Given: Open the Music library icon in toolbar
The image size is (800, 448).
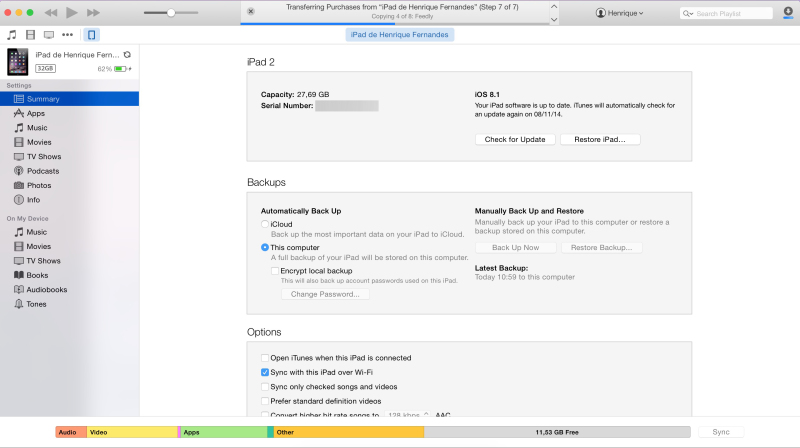Looking at the screenshot, I should [12, 35].
